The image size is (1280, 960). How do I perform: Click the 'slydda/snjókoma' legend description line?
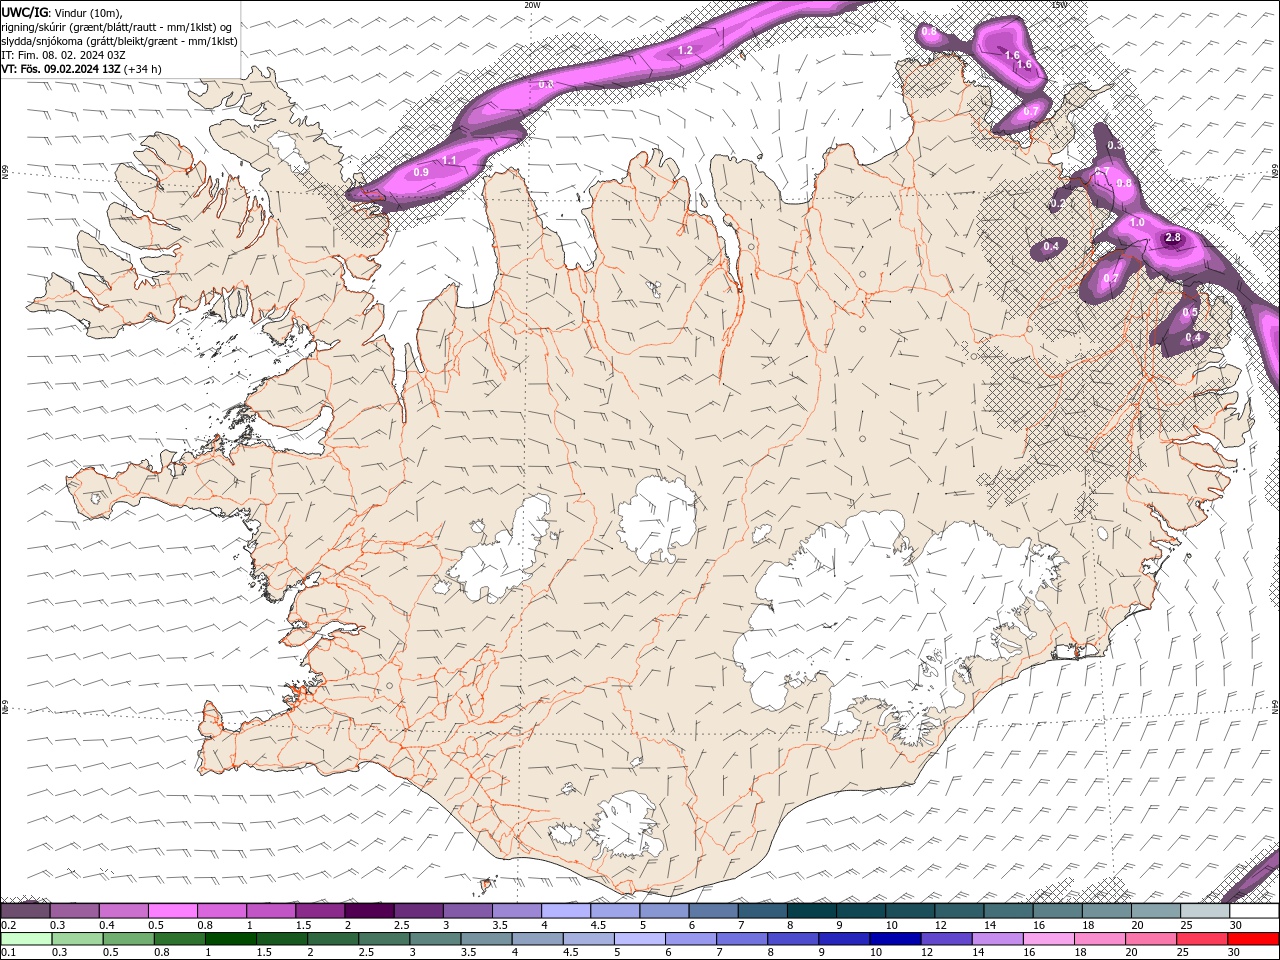click(119, 41)
